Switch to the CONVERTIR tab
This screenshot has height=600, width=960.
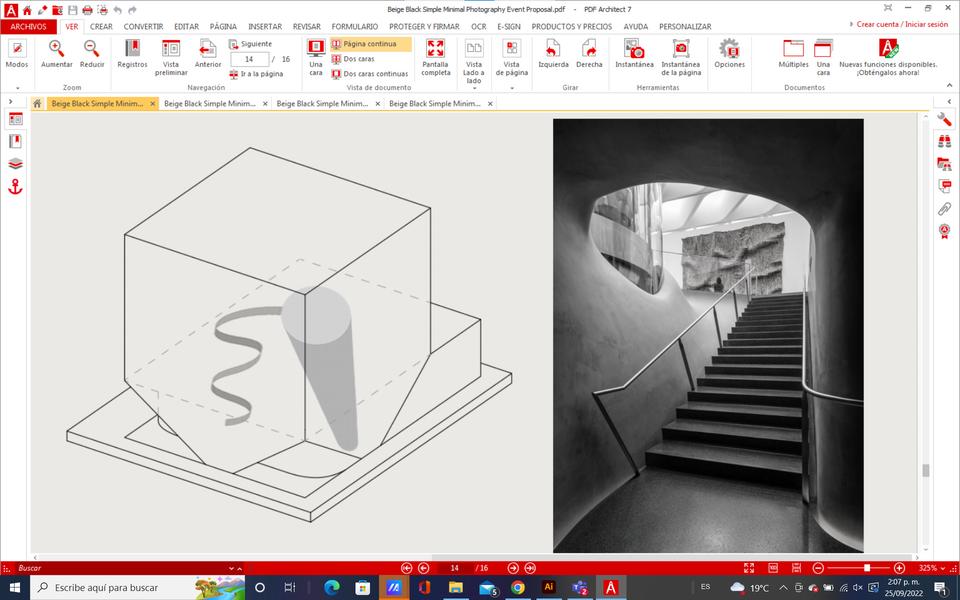(143, 26)
